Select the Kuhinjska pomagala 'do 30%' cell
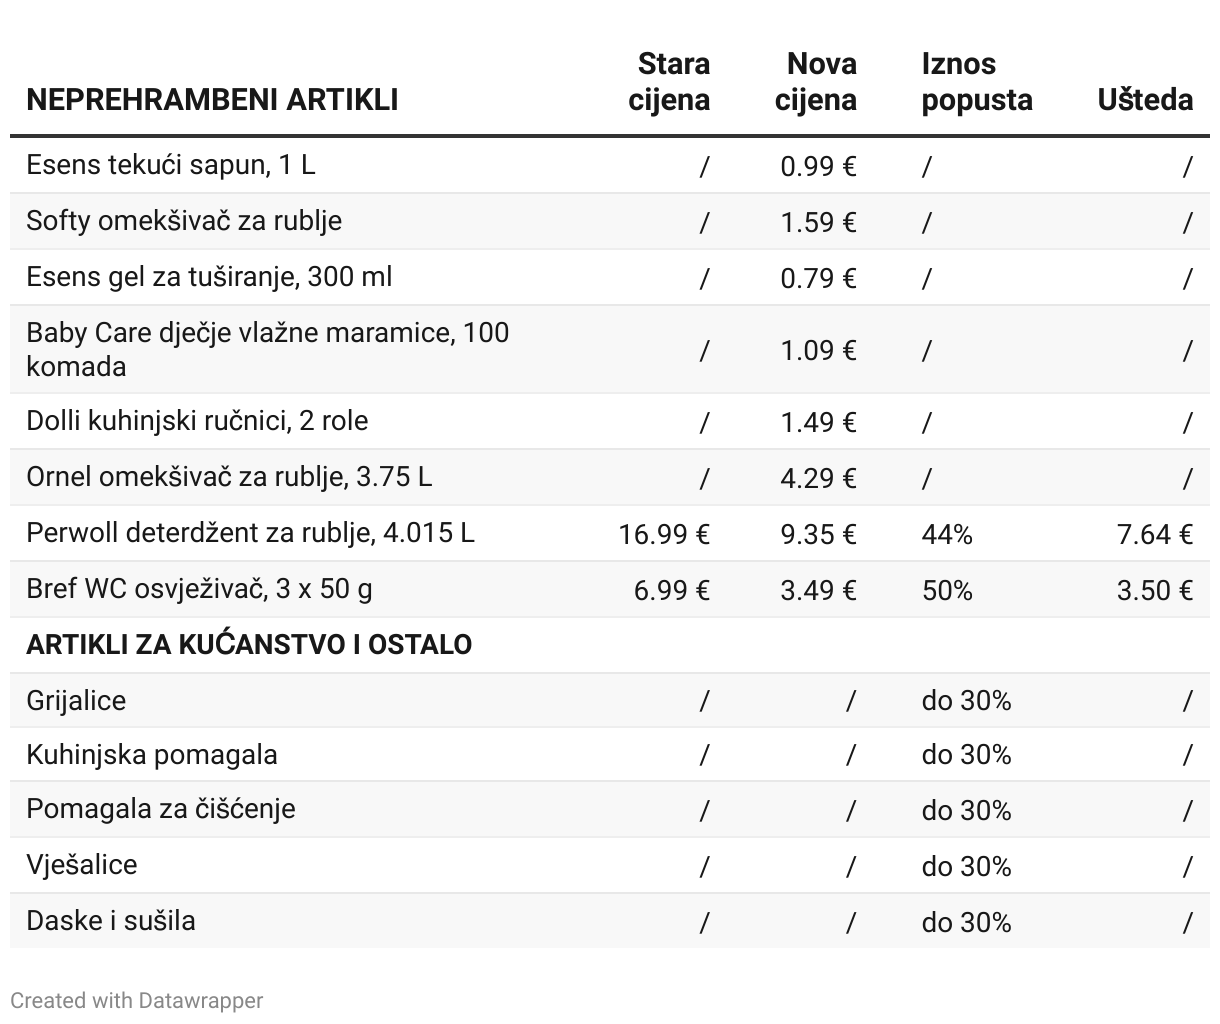The image size is (1220, 1024). [966, 755]
